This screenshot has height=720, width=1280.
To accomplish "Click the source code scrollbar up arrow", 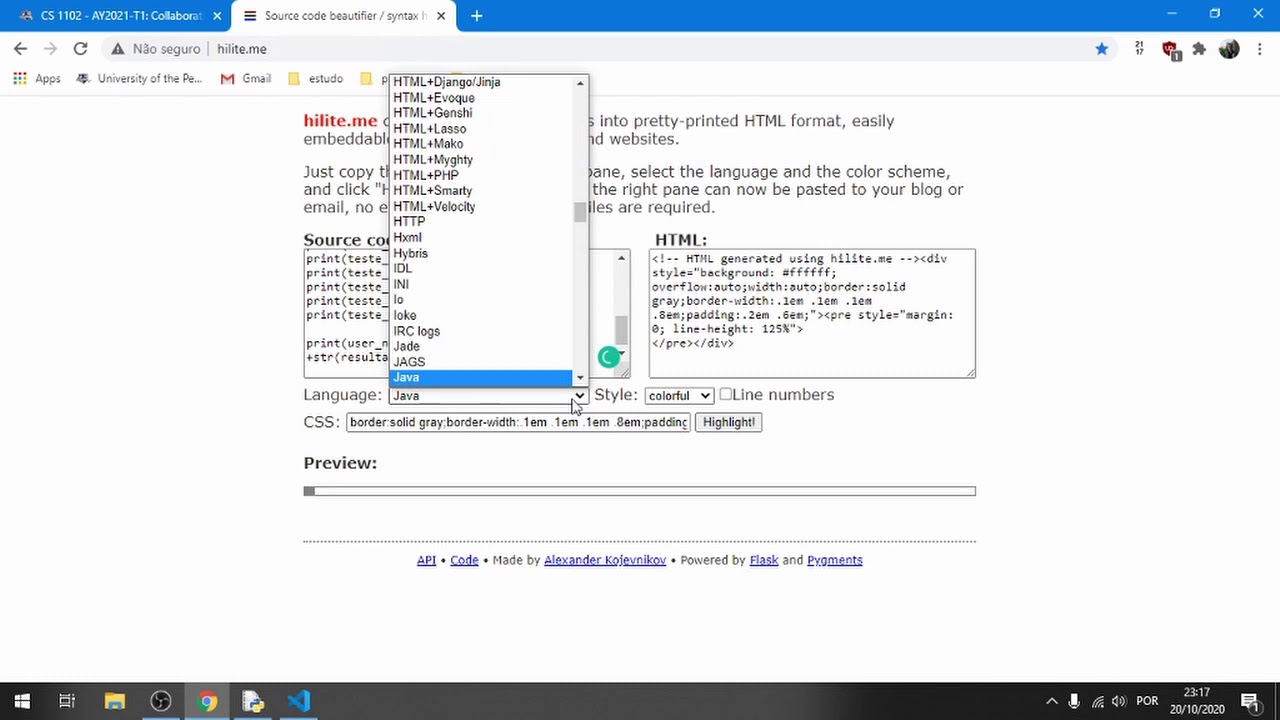I will click(x=621, y=259).
